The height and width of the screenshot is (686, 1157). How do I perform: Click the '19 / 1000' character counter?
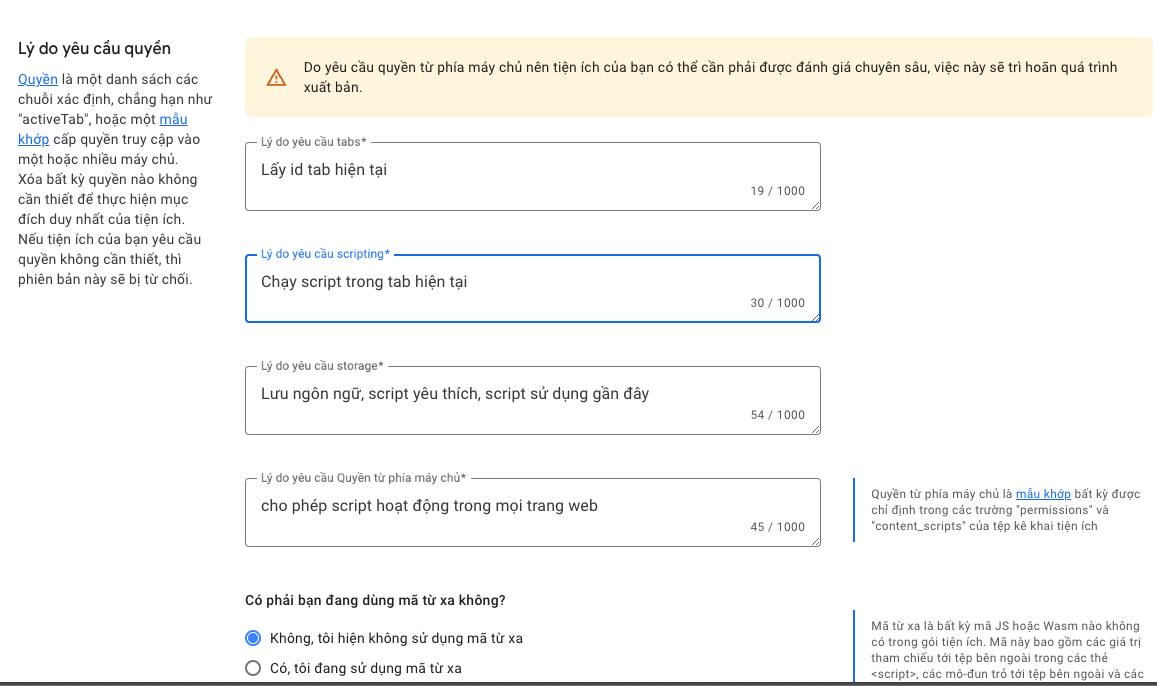778,190
